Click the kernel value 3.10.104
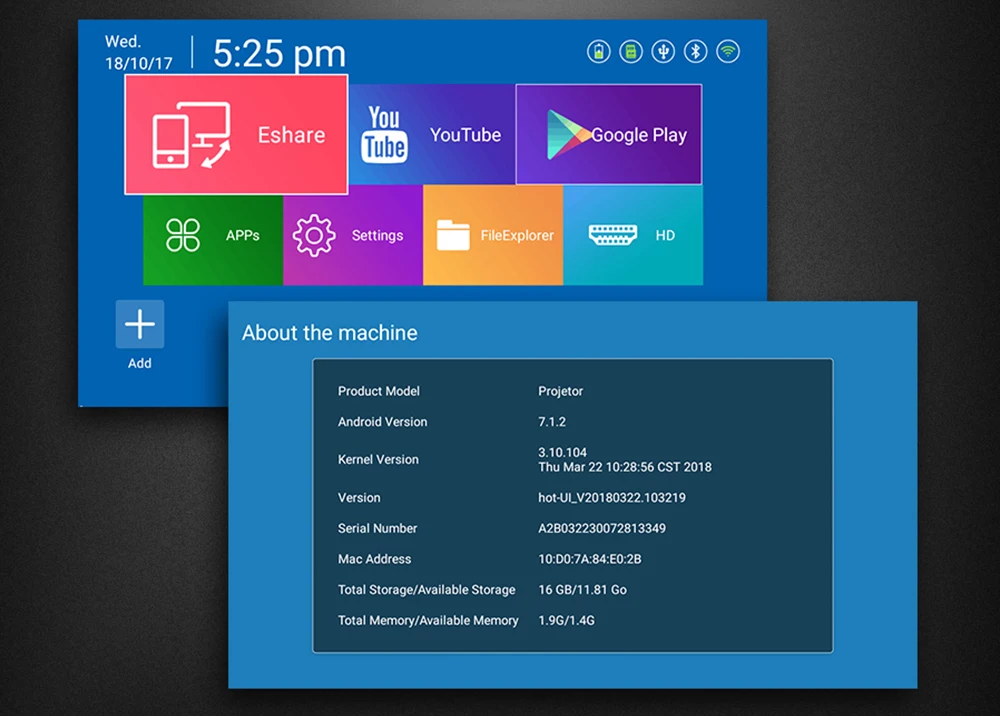 pyautogui.click(x=562, y=452)
